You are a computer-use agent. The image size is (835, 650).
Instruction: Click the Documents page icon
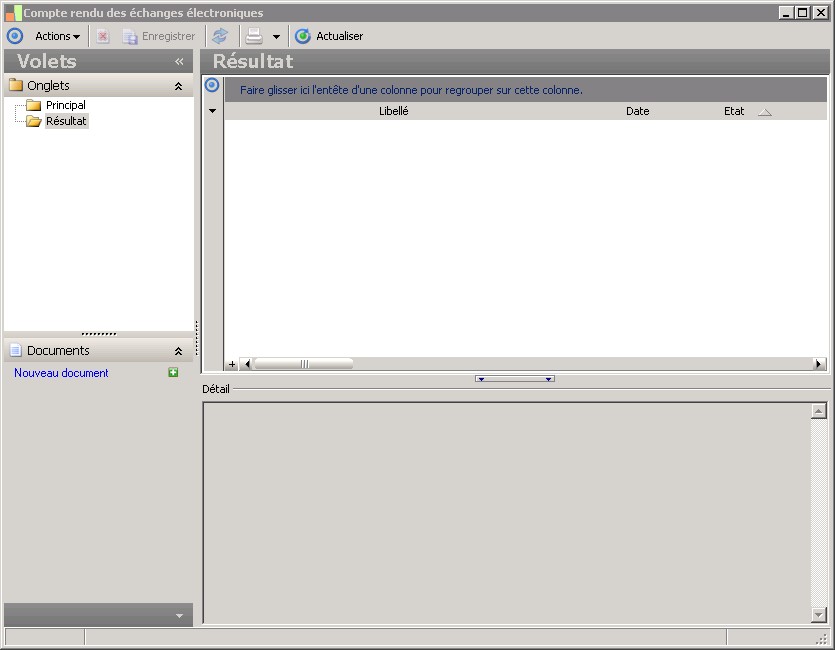tap(16, 350)
